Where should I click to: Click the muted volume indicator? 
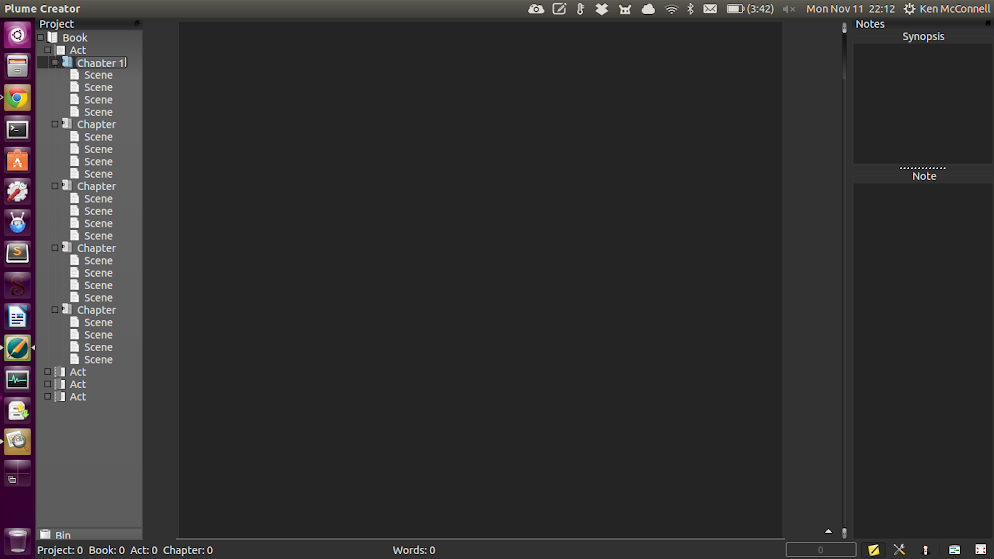click(789, 9)
